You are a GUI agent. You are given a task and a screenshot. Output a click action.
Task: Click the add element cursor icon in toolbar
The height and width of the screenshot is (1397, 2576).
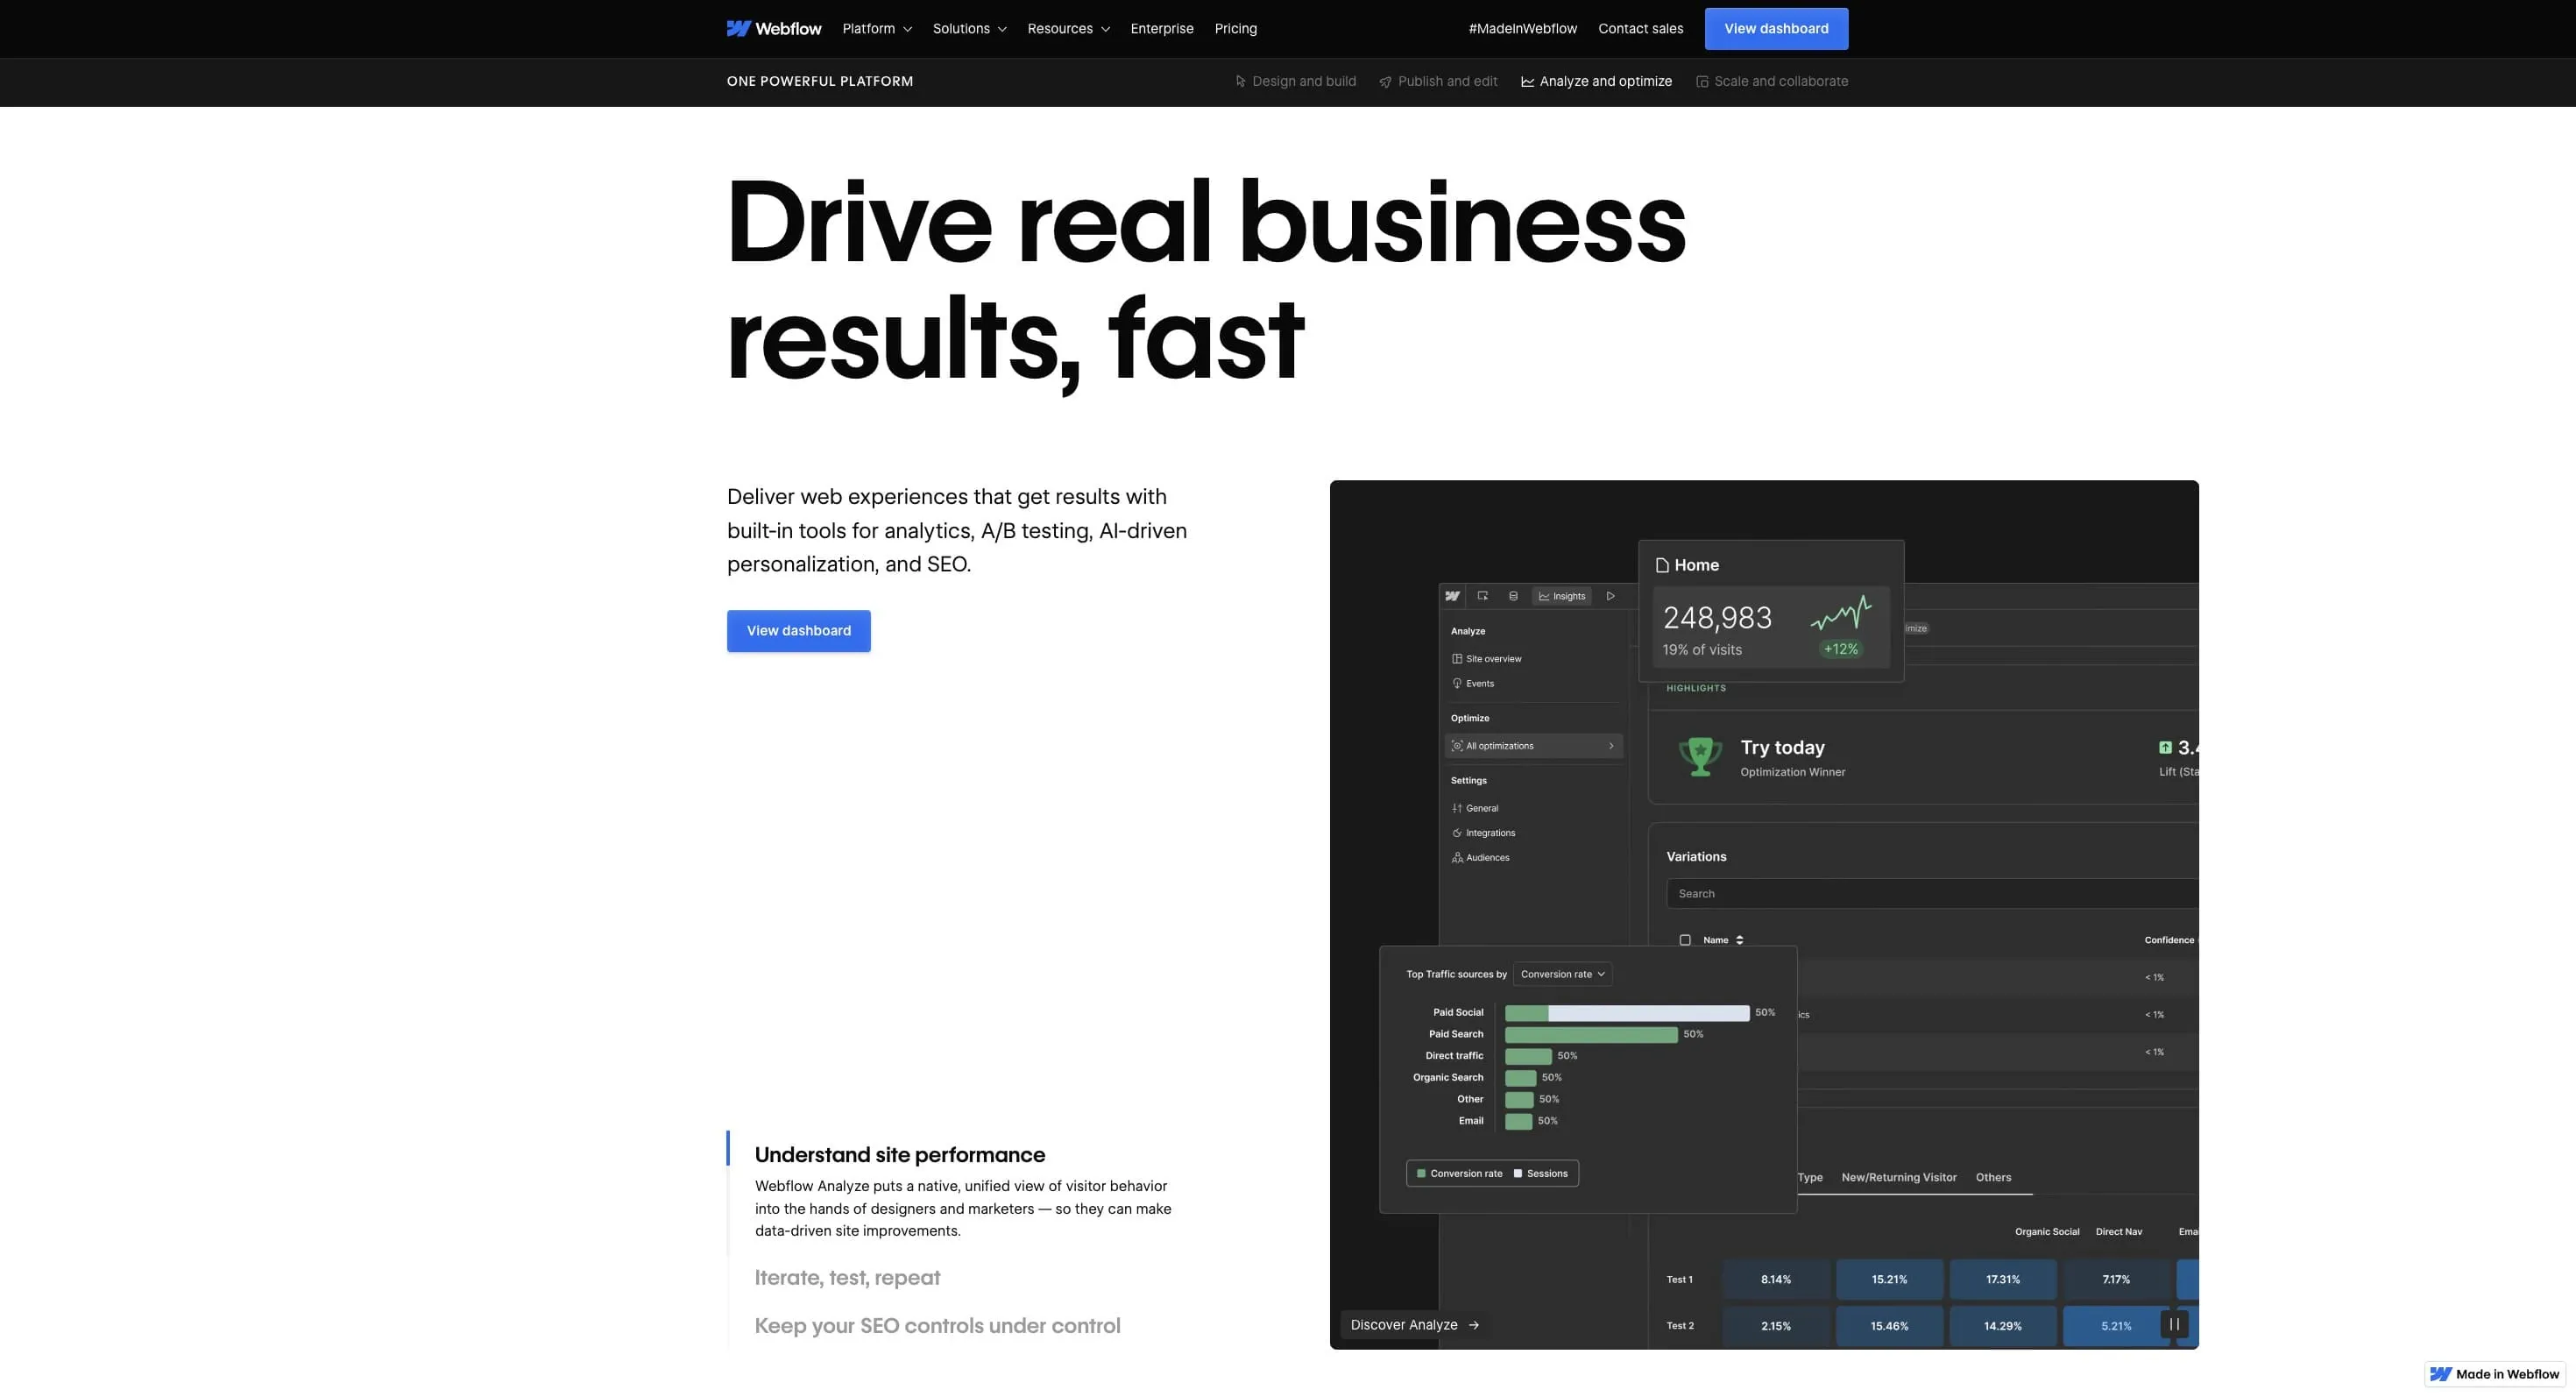click(1483, 596)
